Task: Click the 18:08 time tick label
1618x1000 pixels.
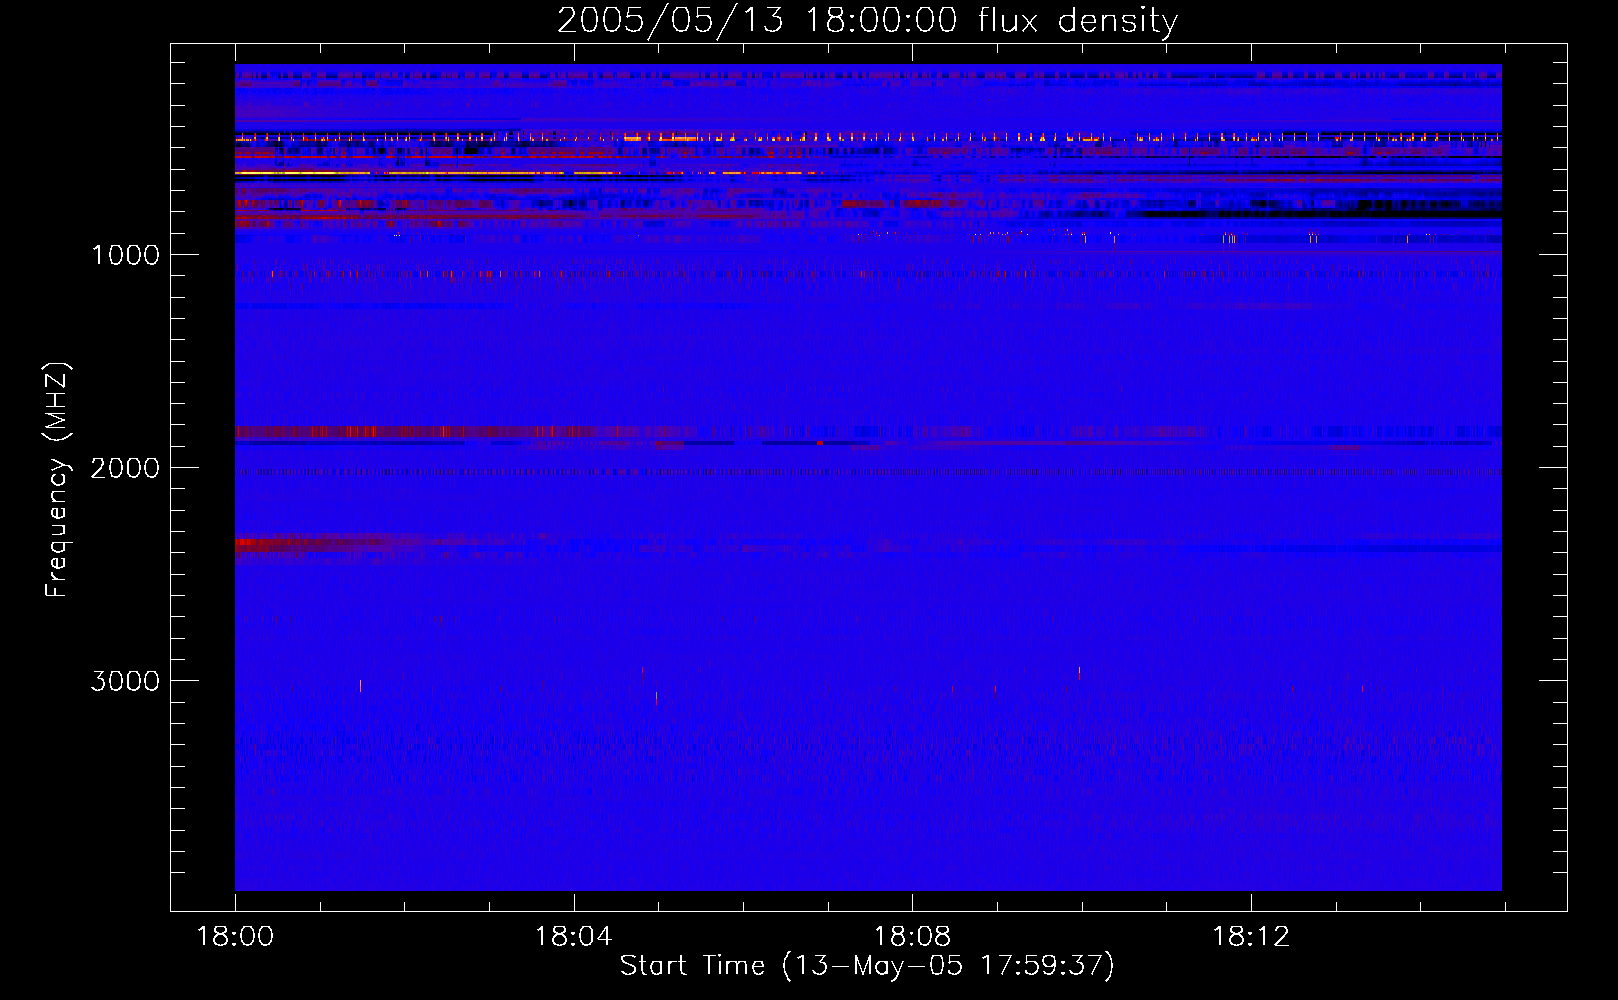Action: (x=912, y=937)
